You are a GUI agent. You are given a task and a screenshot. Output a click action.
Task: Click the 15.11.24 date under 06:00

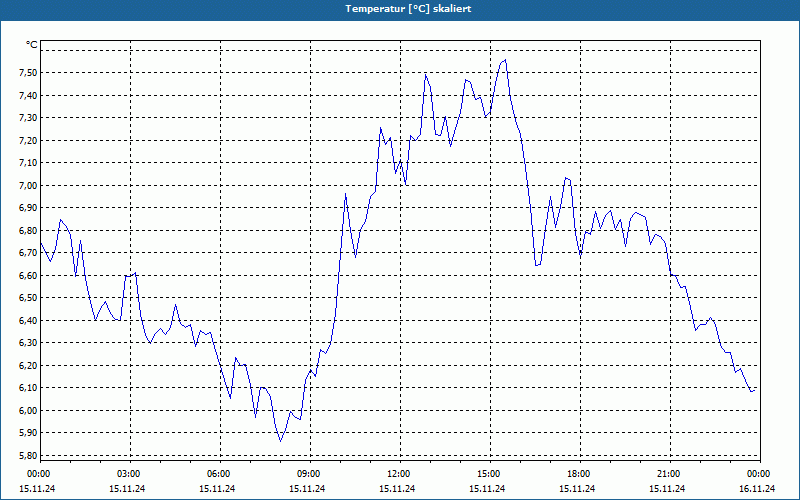pyautogui.click(x=217, y=489)
